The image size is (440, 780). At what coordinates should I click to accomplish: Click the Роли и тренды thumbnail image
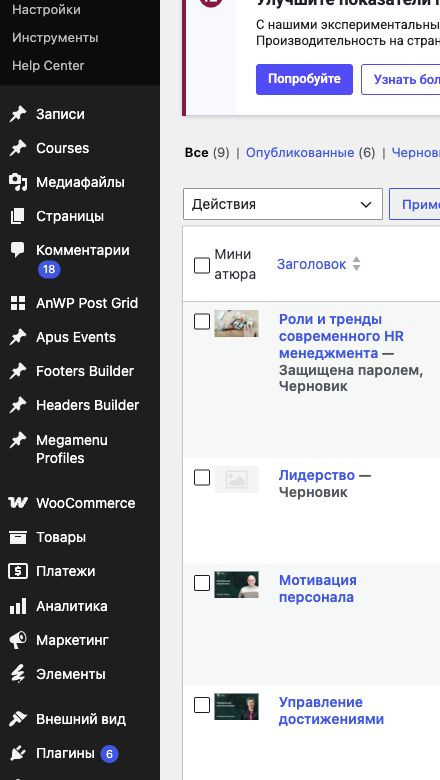click(x=236, y=323)
